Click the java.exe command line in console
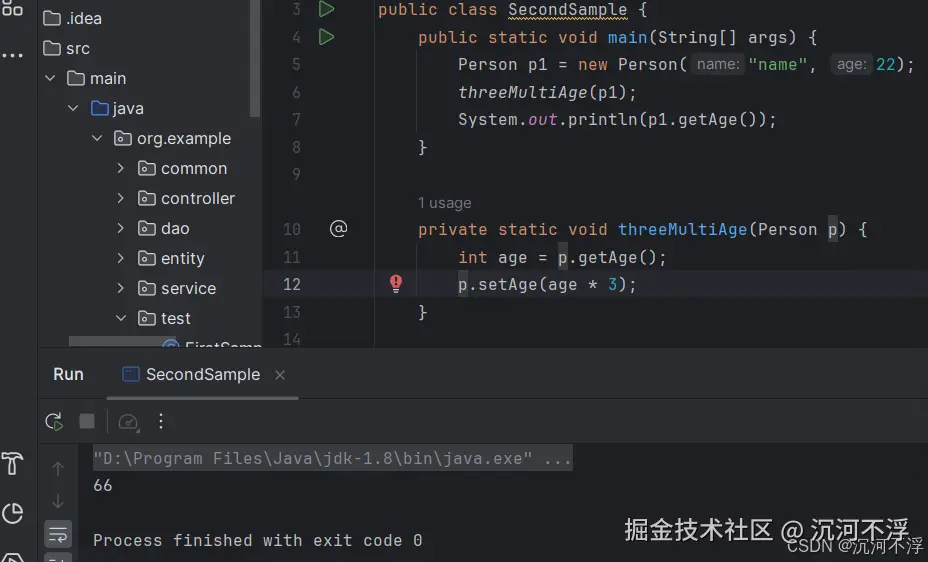 333,458
